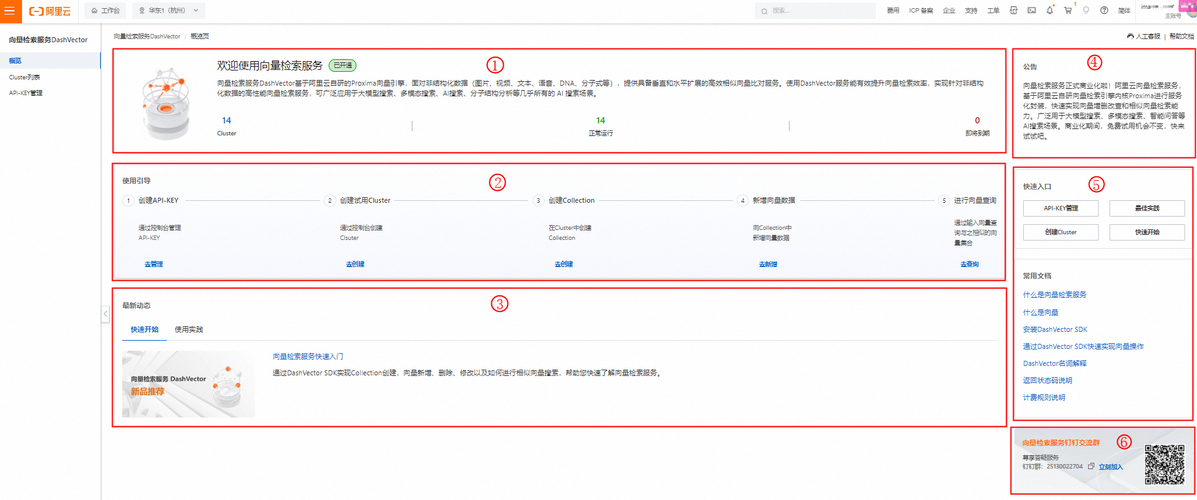1197x500 pixels.
Task: Open 通过DashVector SDK快速实现向量操作 doc link
Action: (x=1083, y=347)
